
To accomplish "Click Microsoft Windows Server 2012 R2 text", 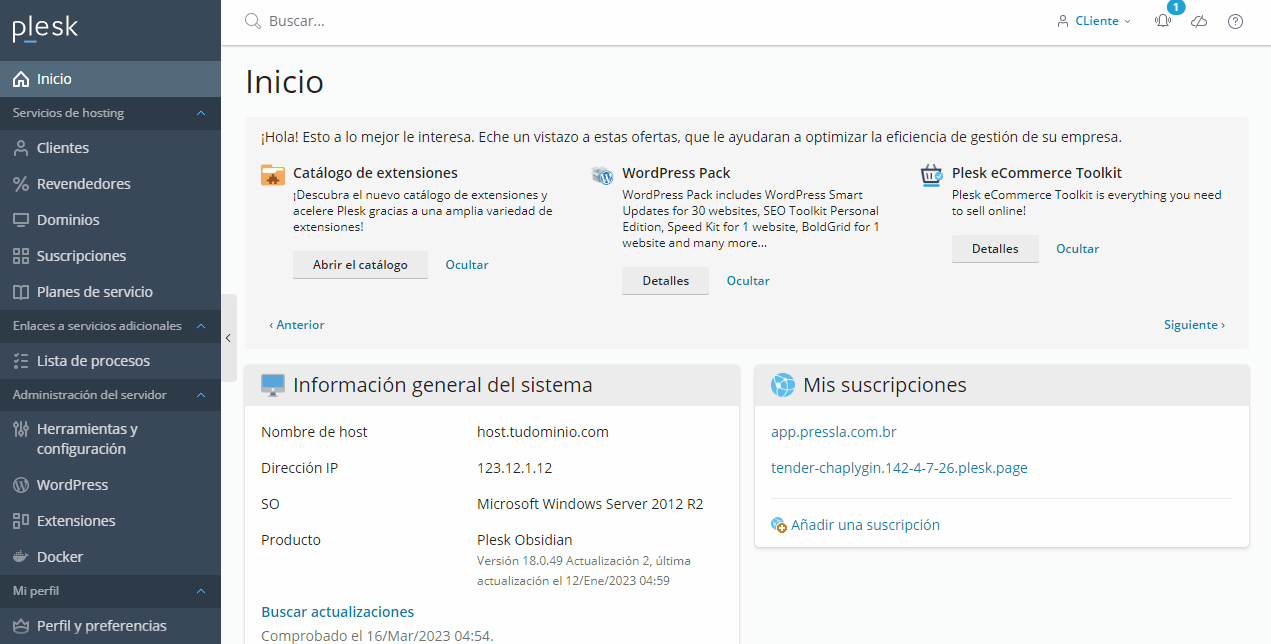I will [590, 504].
